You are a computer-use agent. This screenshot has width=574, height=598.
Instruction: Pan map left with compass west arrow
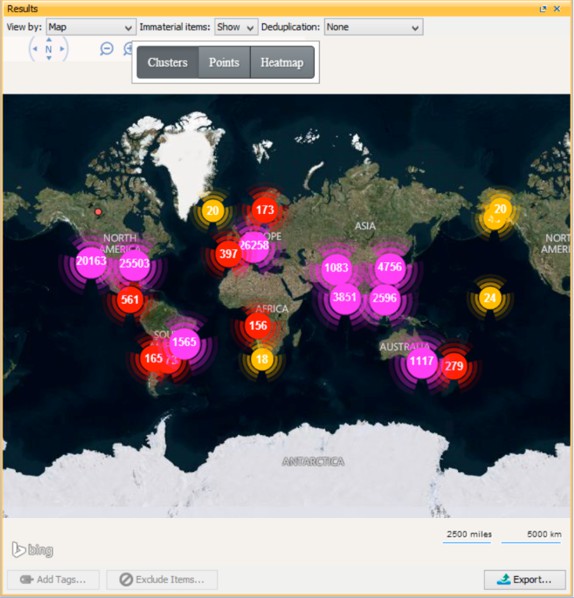click(x=35, y=49)
